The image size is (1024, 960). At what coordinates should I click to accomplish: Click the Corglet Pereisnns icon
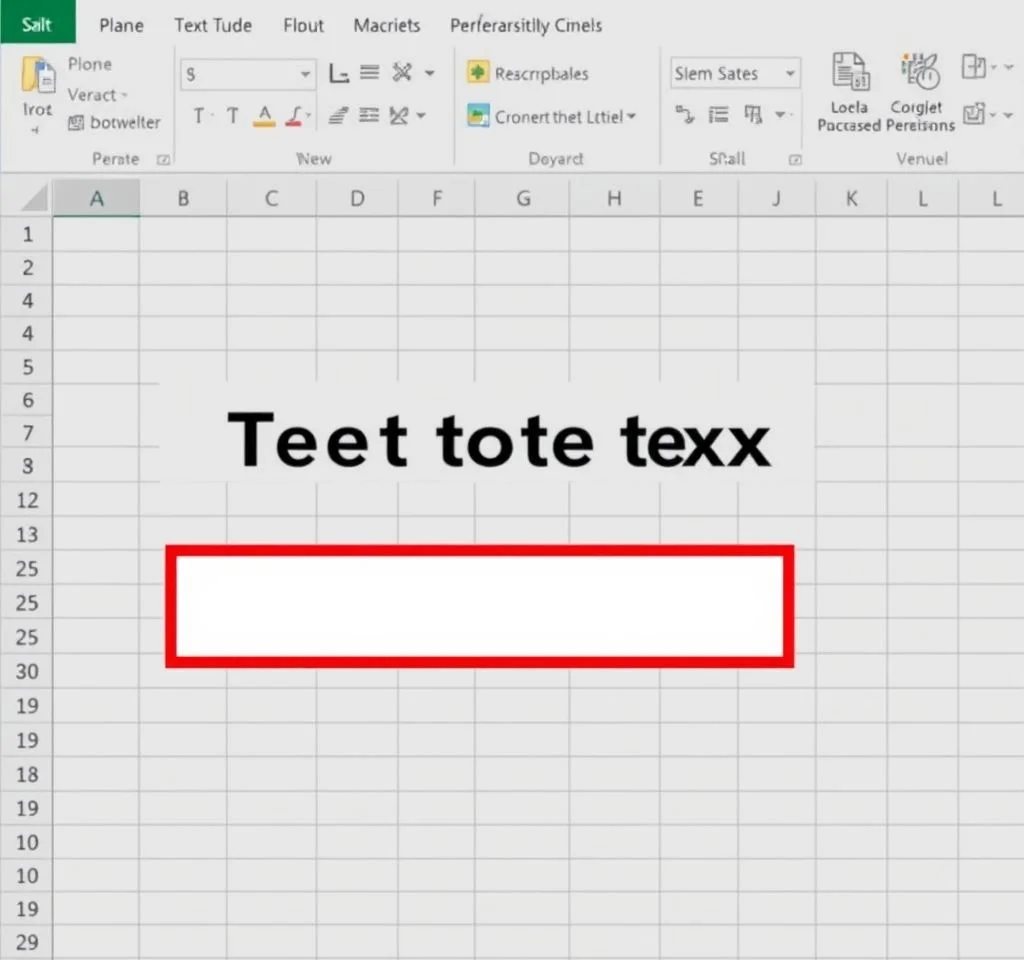coord(919,72)
